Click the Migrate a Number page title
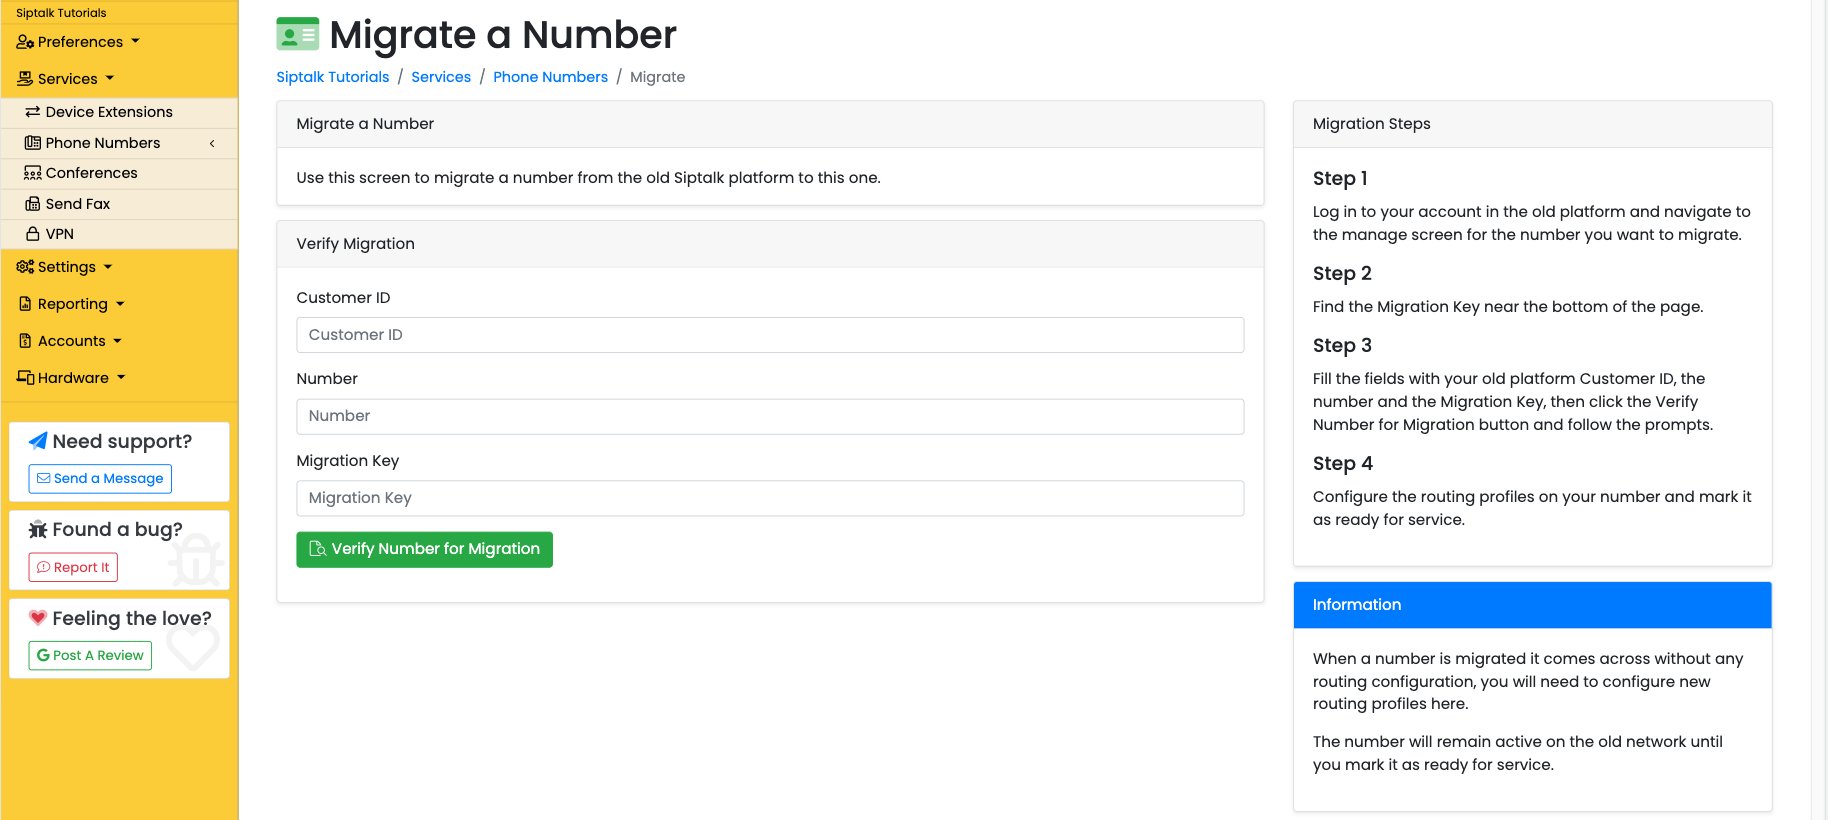Screen dimensions: 1828x820 (503, 35)
